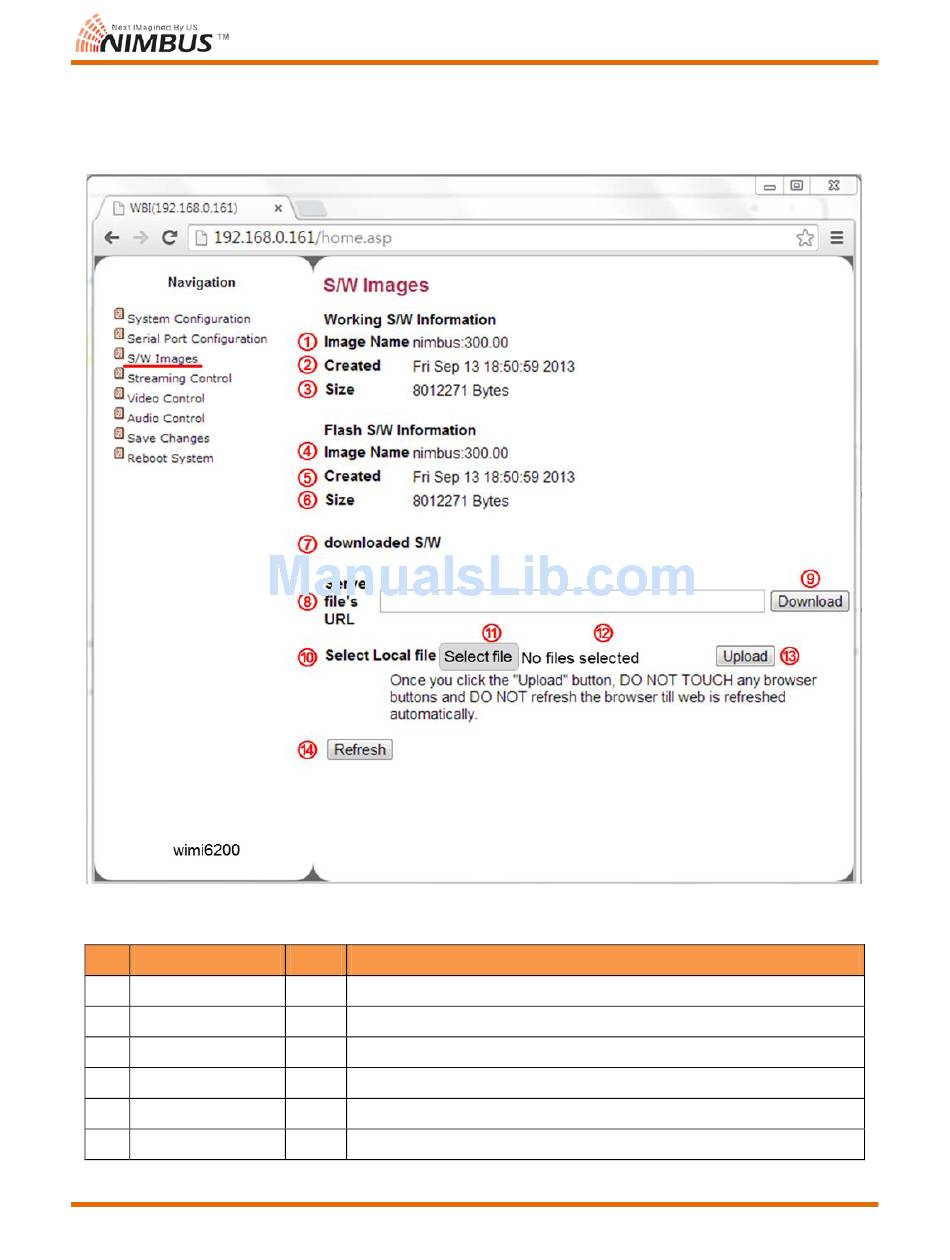
Task: Click the 'S/W Images' page heading
Action: [376, 285]
